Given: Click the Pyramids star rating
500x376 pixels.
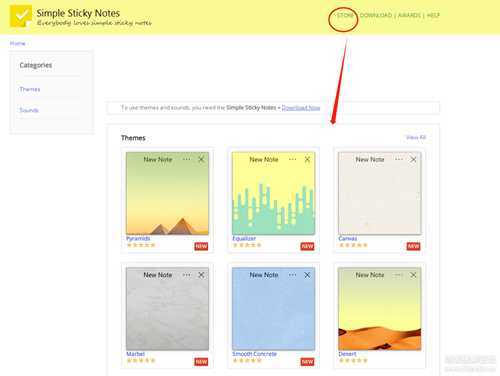Looking at the screenshot, I should click(141, 245).
